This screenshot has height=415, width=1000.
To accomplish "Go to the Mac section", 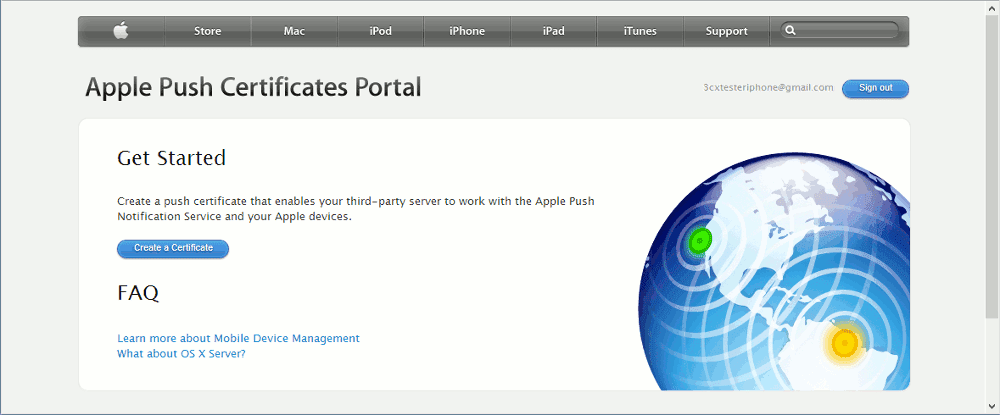I will pyautogui.click(x=294, y=31).
